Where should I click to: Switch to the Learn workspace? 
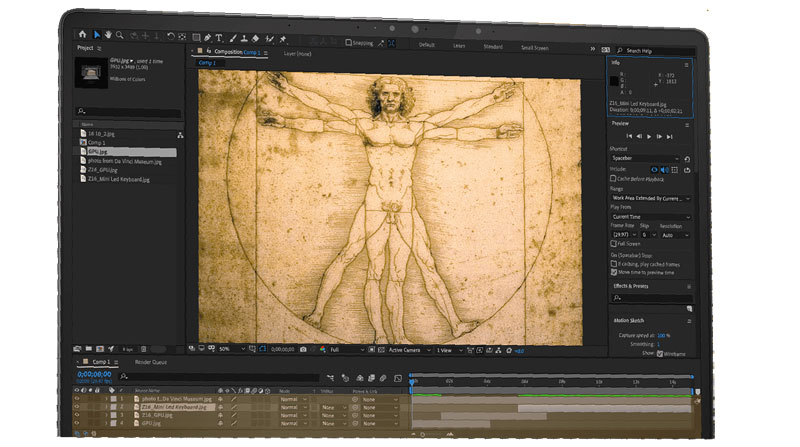click(459, 46)
